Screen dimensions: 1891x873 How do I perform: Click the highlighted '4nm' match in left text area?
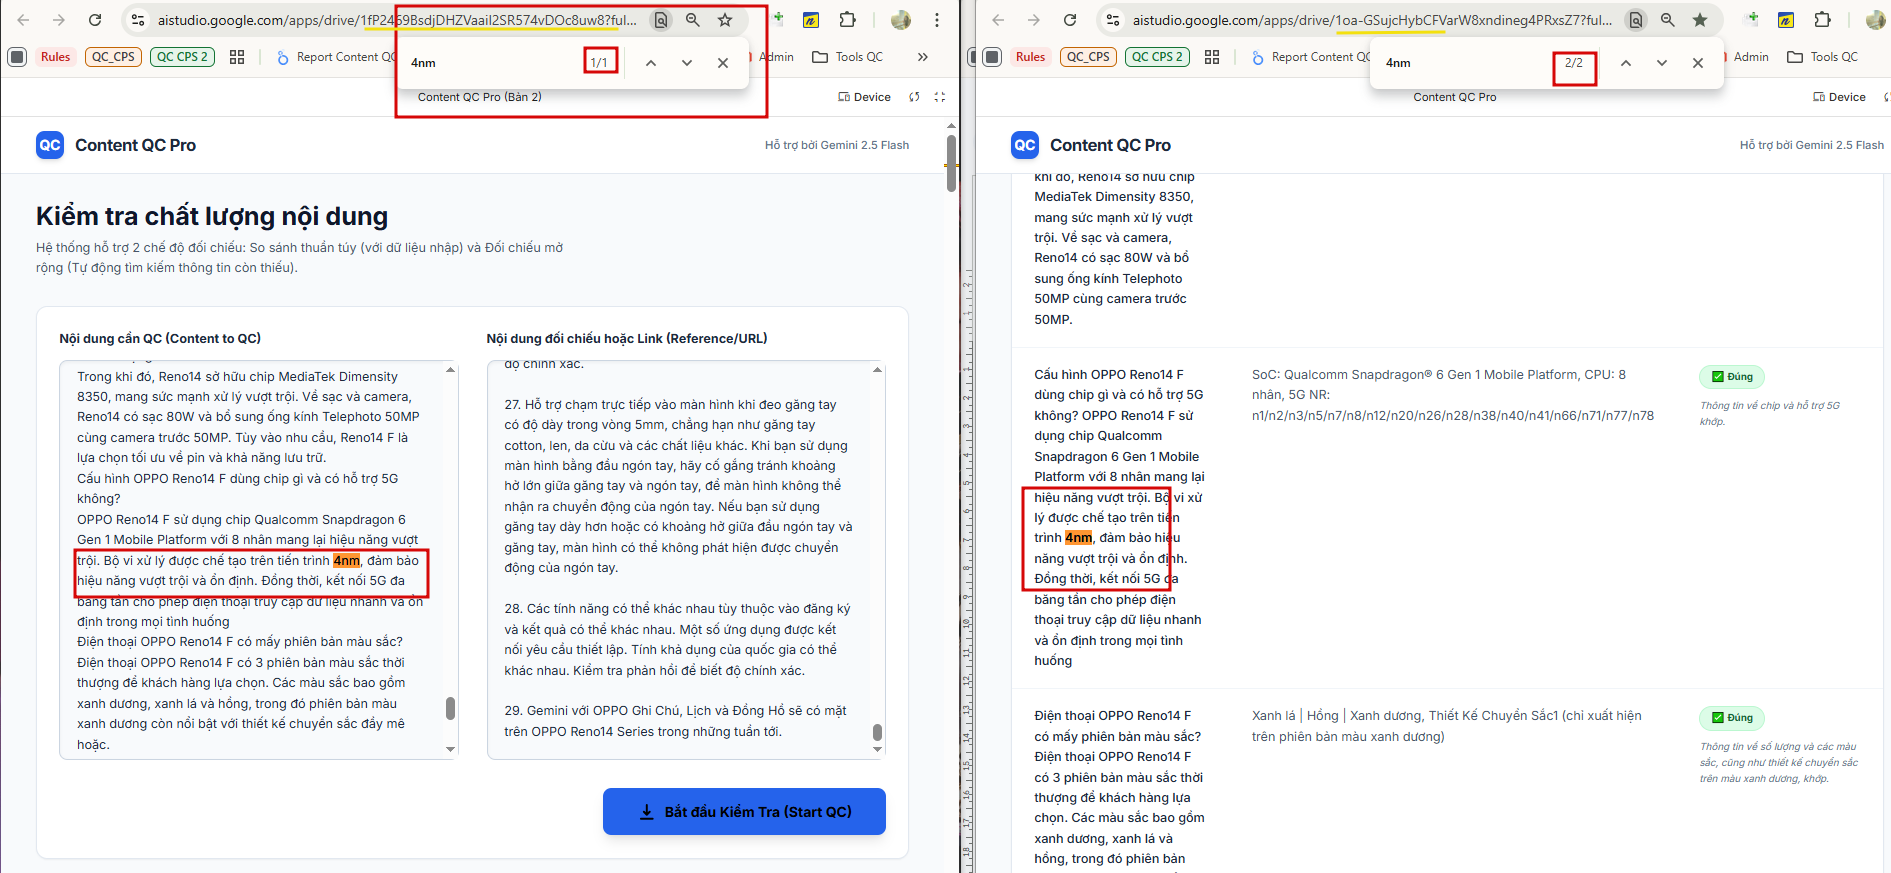coord(346,561)
